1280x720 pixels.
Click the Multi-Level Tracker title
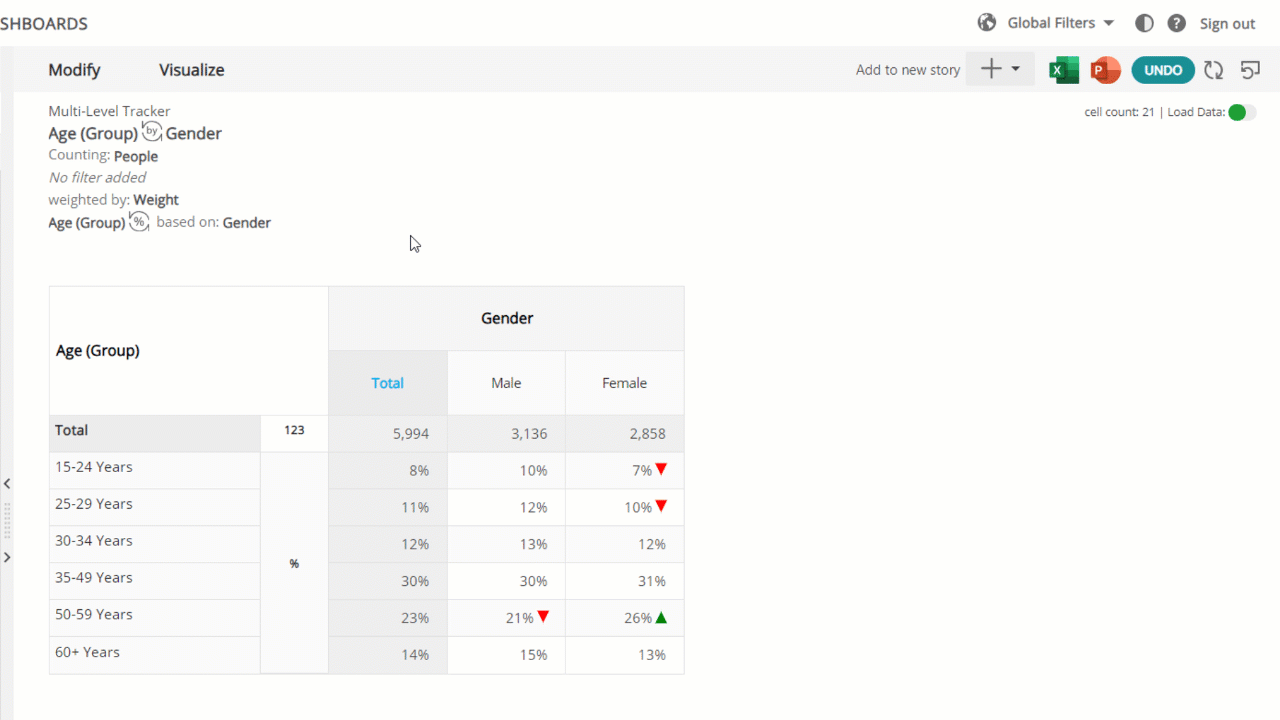click(x=109, y=111)
